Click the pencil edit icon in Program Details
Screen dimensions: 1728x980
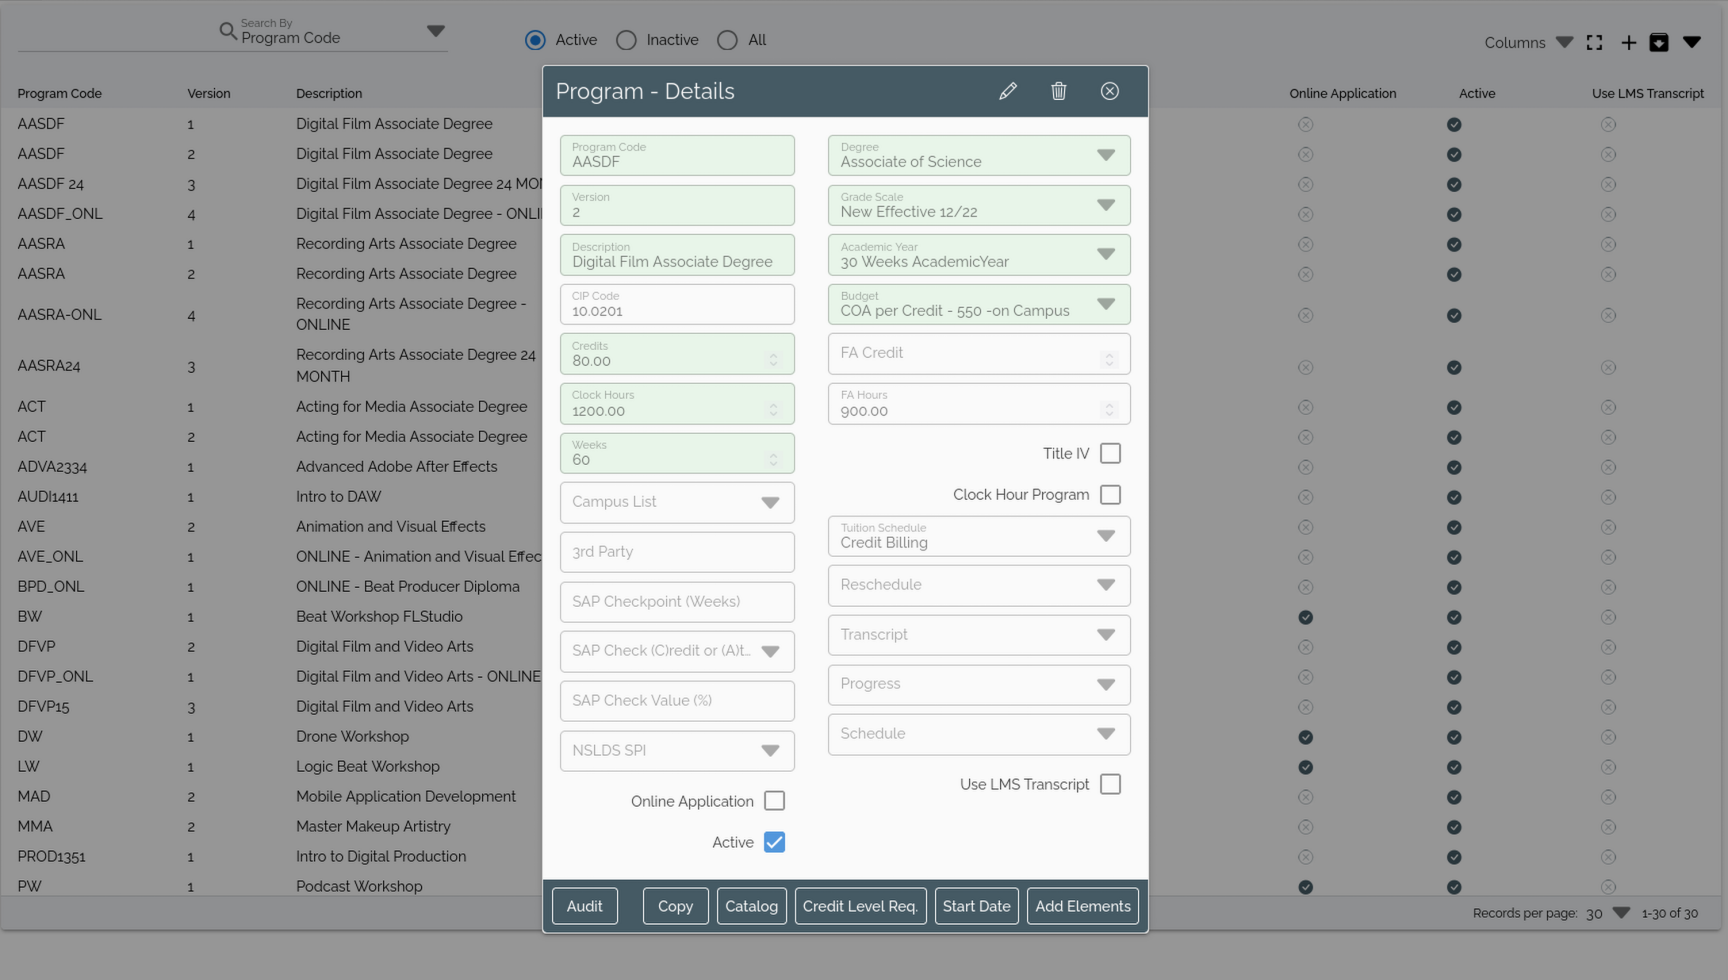[1008, 91]
